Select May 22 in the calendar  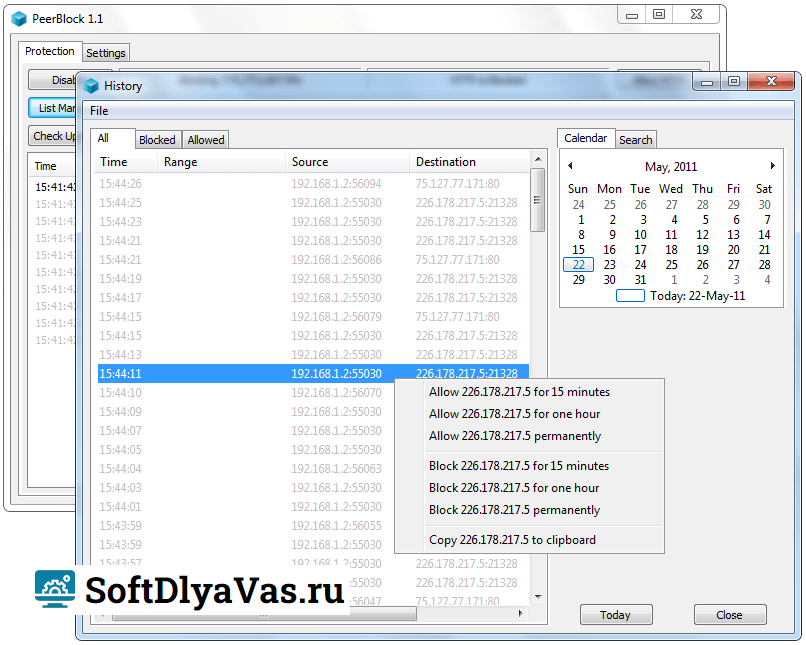(579, 265)
